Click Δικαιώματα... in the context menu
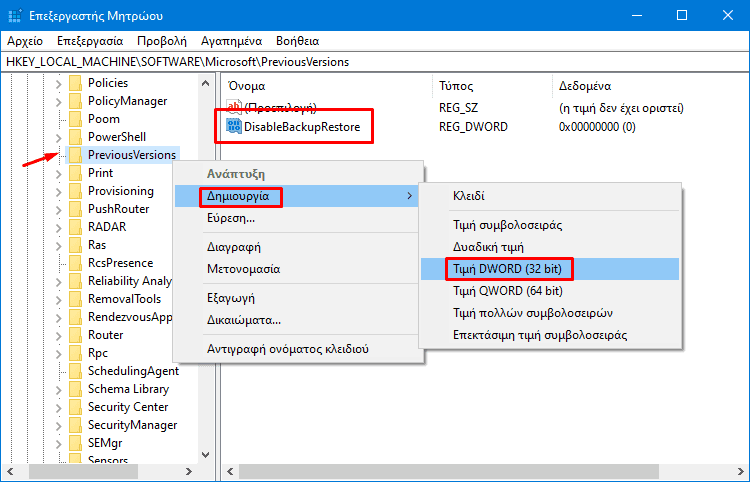The height and width of the screenshot is (482, 750). pyautogui.click(x=299, y=320)
